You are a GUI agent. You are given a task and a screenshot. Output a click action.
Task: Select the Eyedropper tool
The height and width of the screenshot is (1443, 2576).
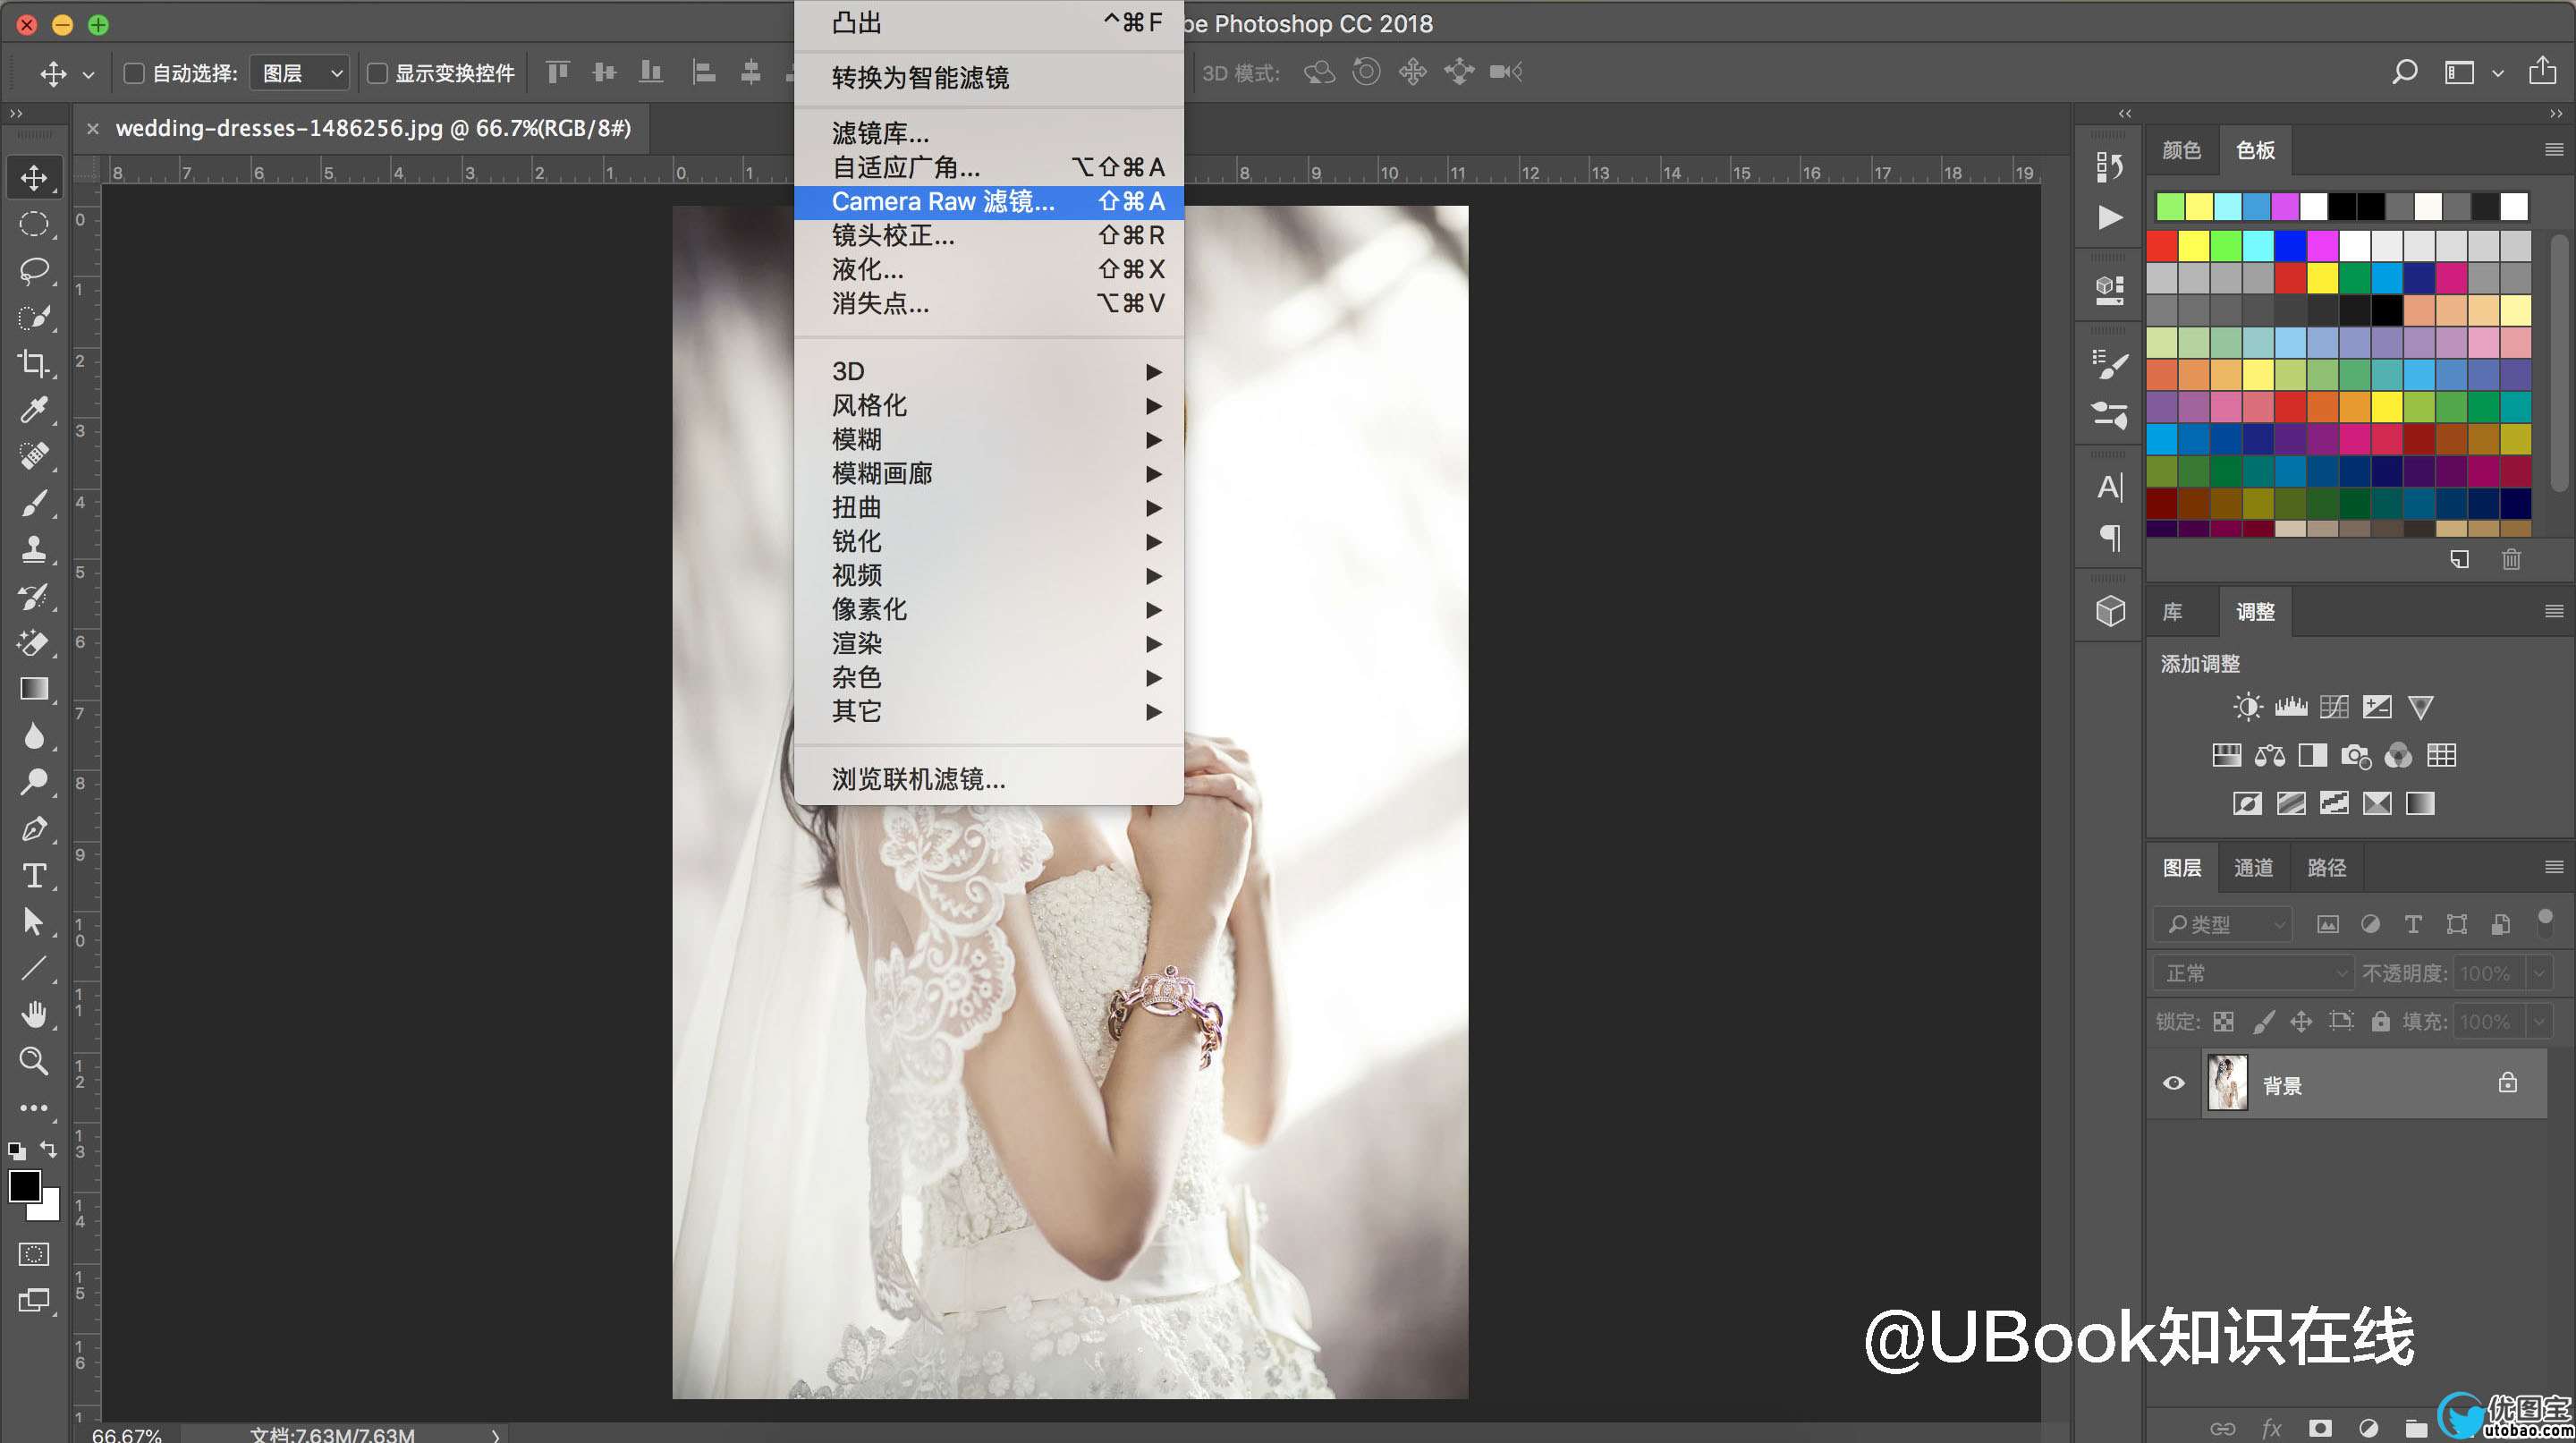[34, 410]
